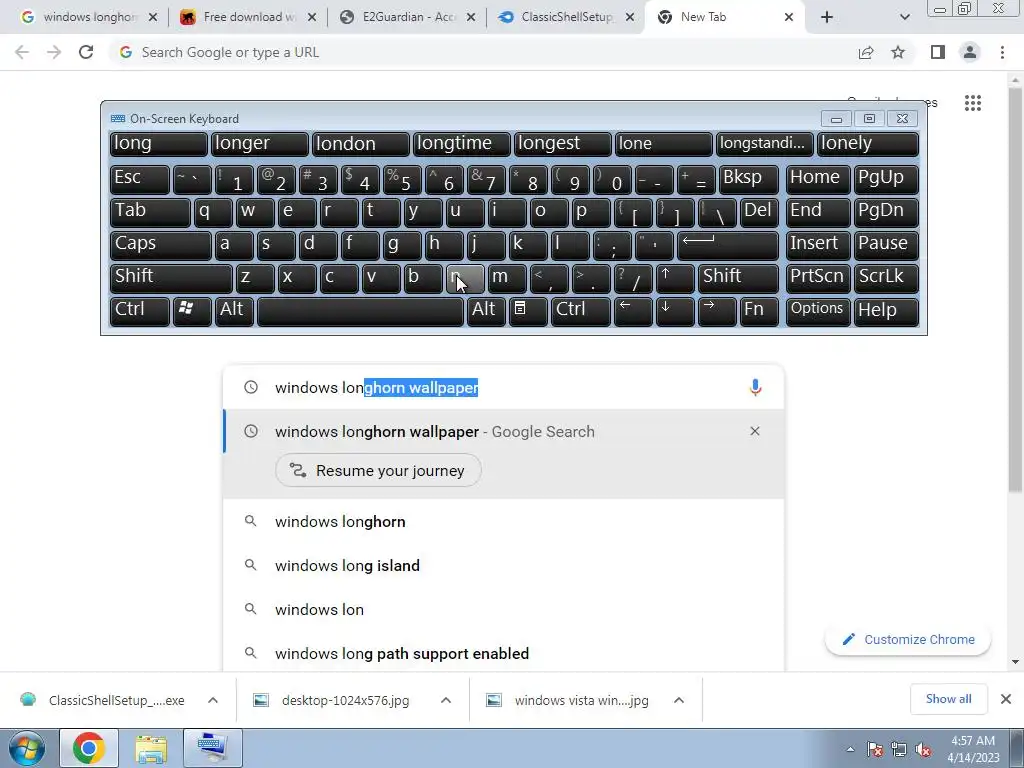Open the profile avatar icon
Image resolution: width=1024 pixels, height=768 pixels.
click(970, 52)
